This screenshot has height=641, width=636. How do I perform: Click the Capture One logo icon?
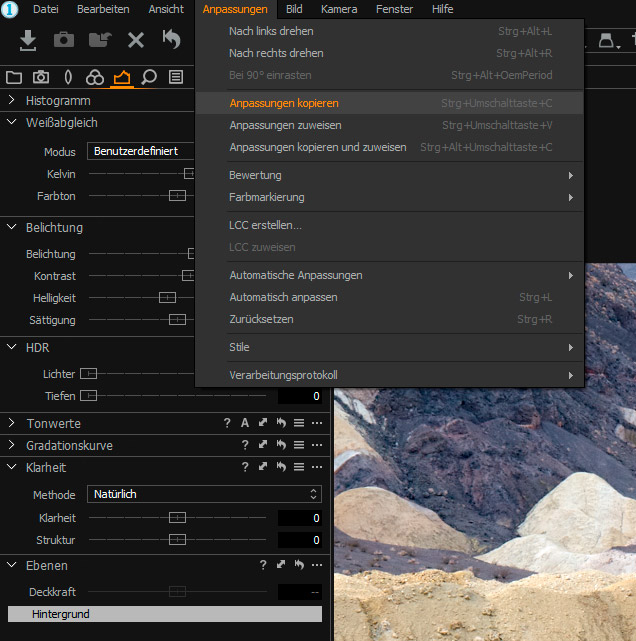(x=9, y=9)
